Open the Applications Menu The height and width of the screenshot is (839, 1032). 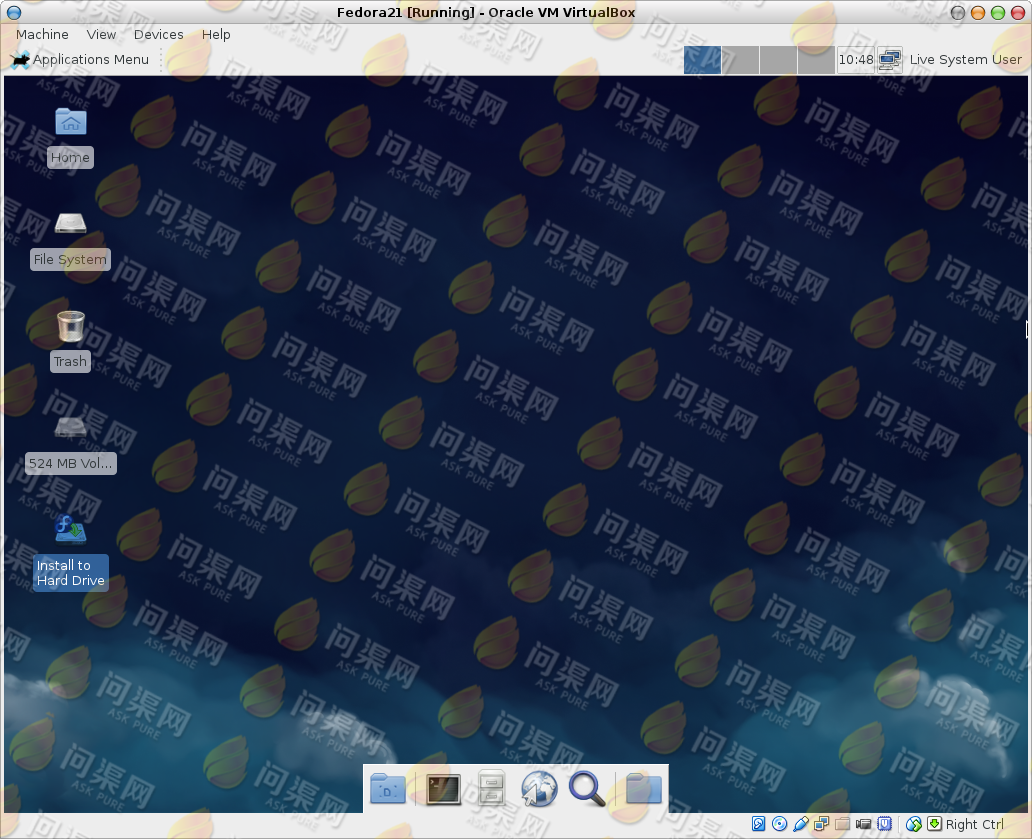[x=80, y=59]
